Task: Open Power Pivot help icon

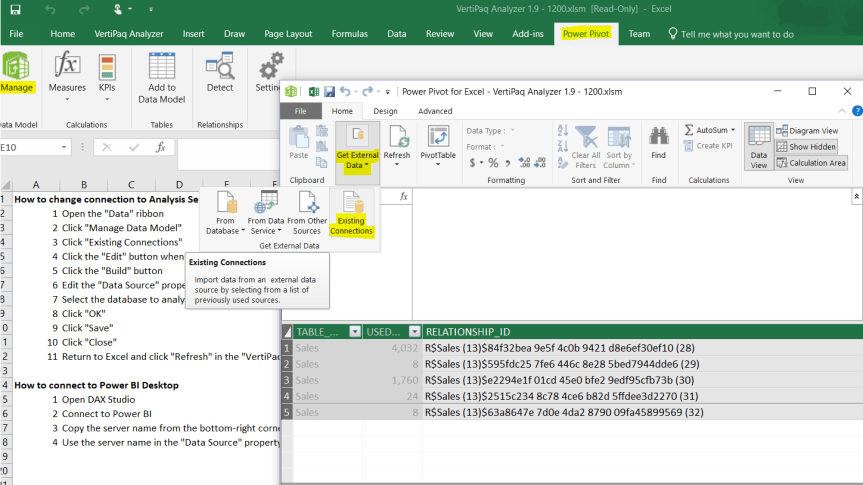Action: (857, 111)
